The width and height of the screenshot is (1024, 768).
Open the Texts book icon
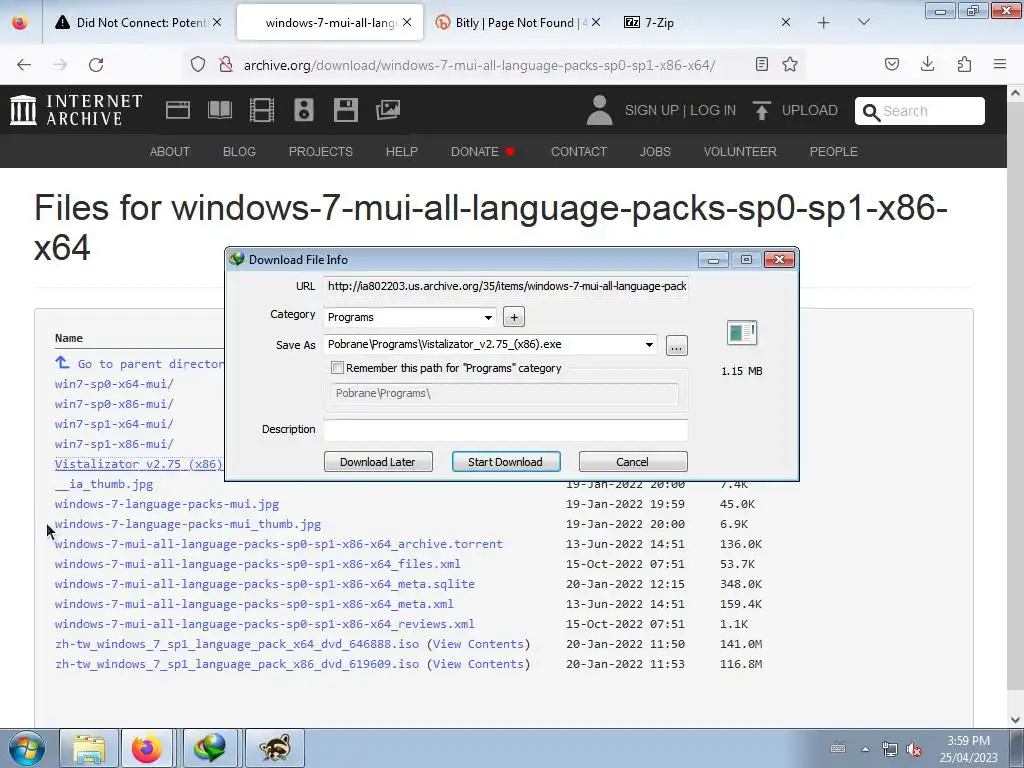pyautogui.click(x=220, y=110)
